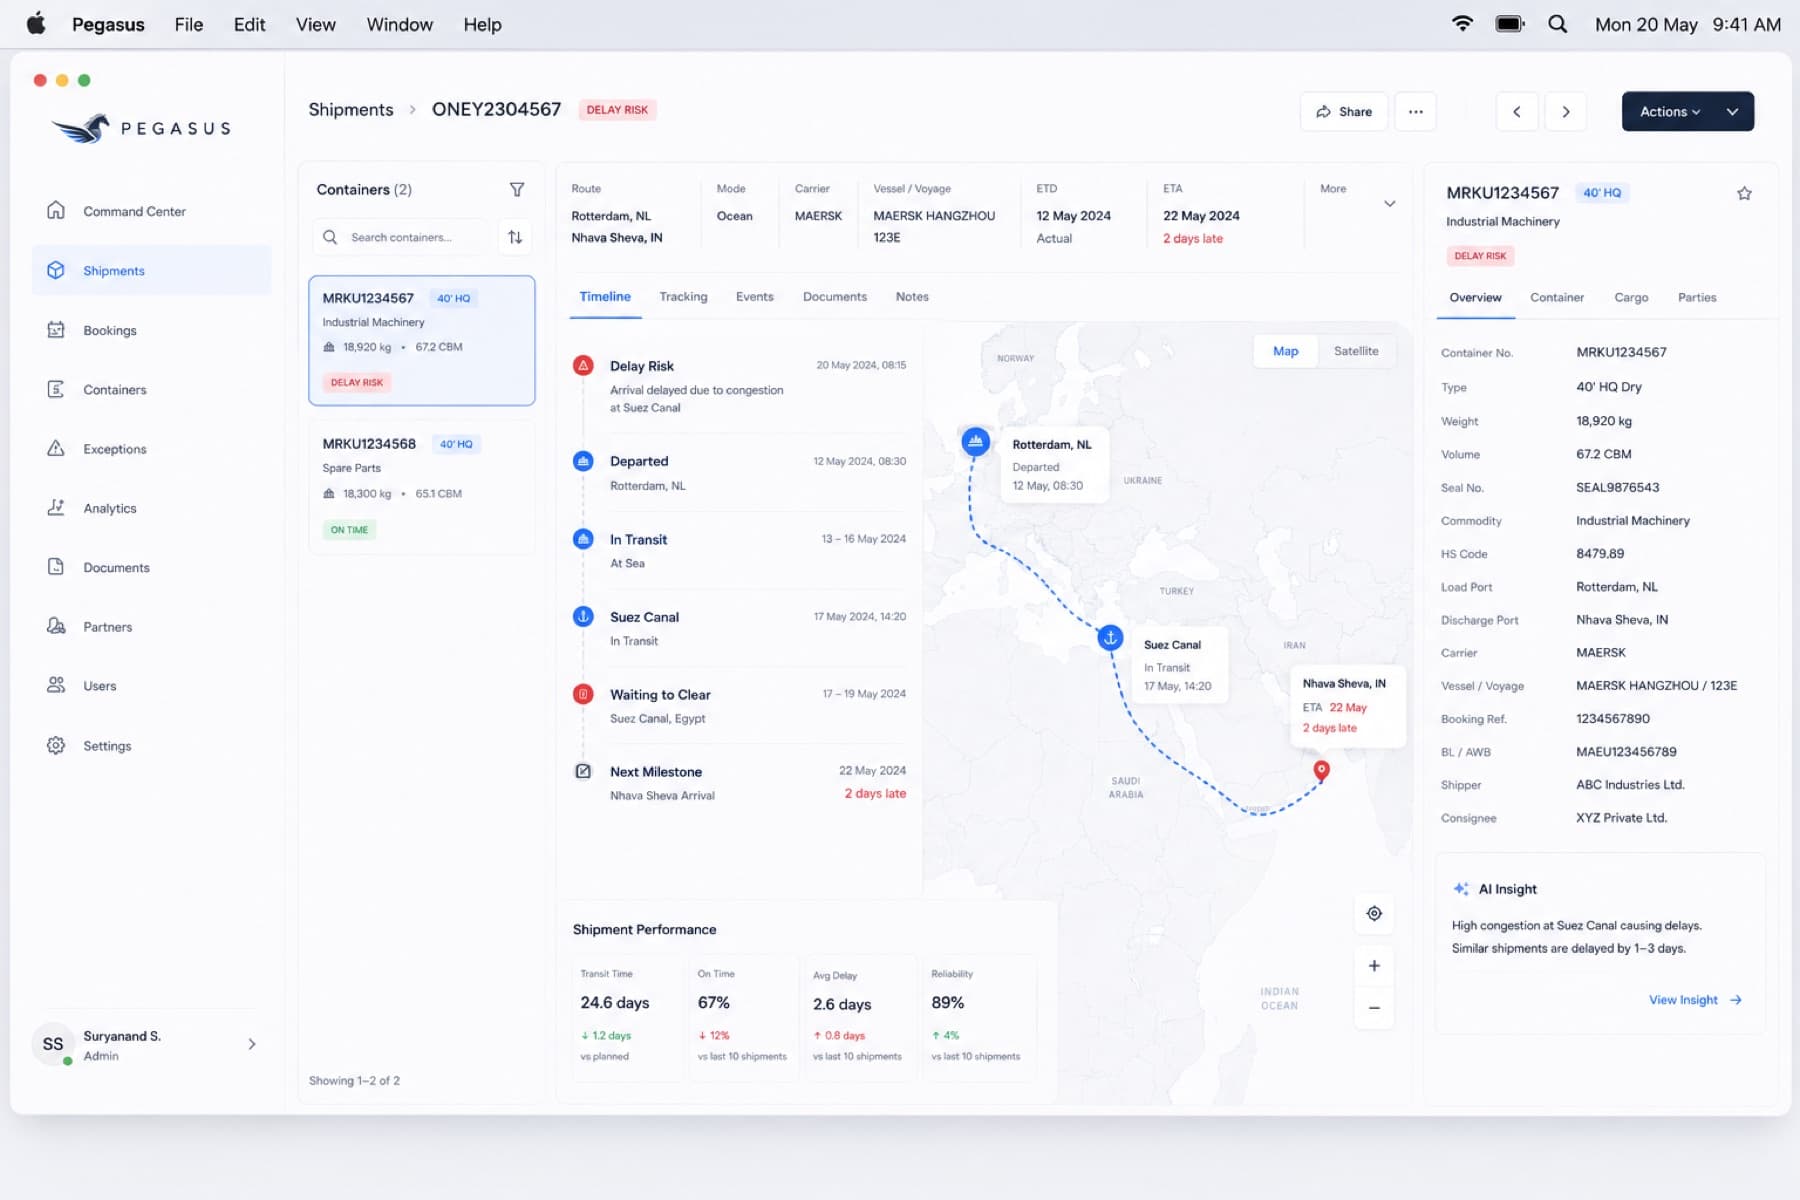Click the Shipments breadcrumb link
This screenshot has width=1800, height=1200.
coord(351,110)
